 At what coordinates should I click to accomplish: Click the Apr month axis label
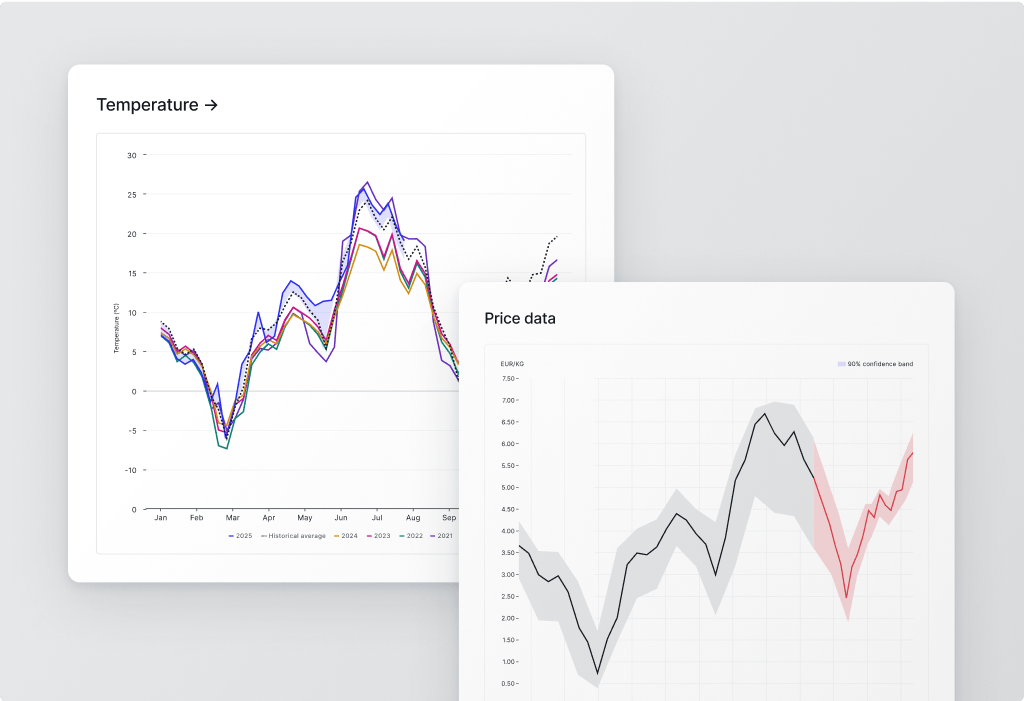click(268, 519)
